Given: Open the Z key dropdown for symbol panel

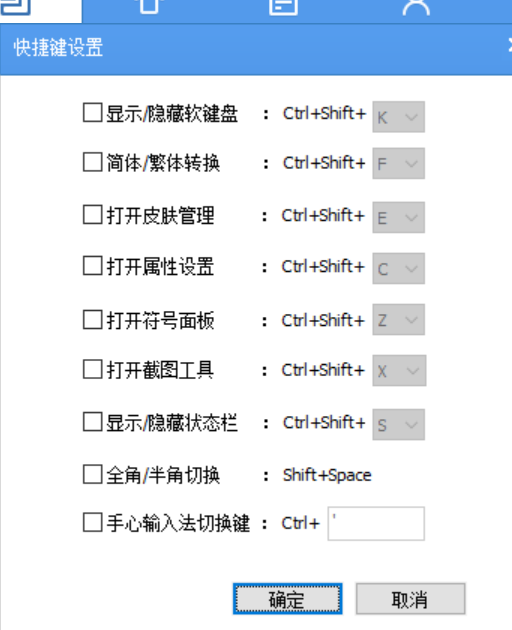Looking at the screenshot, I should click(399, 320).
